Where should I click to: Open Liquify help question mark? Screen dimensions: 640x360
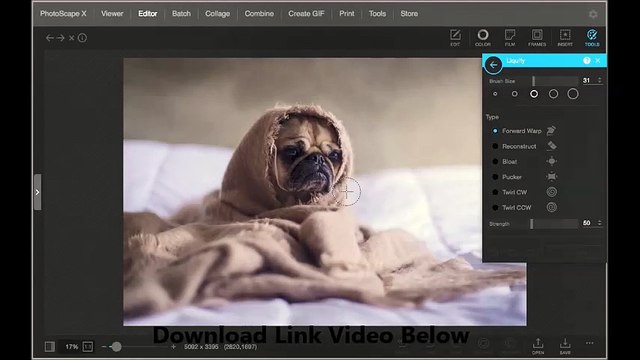[x=587, y=60]
